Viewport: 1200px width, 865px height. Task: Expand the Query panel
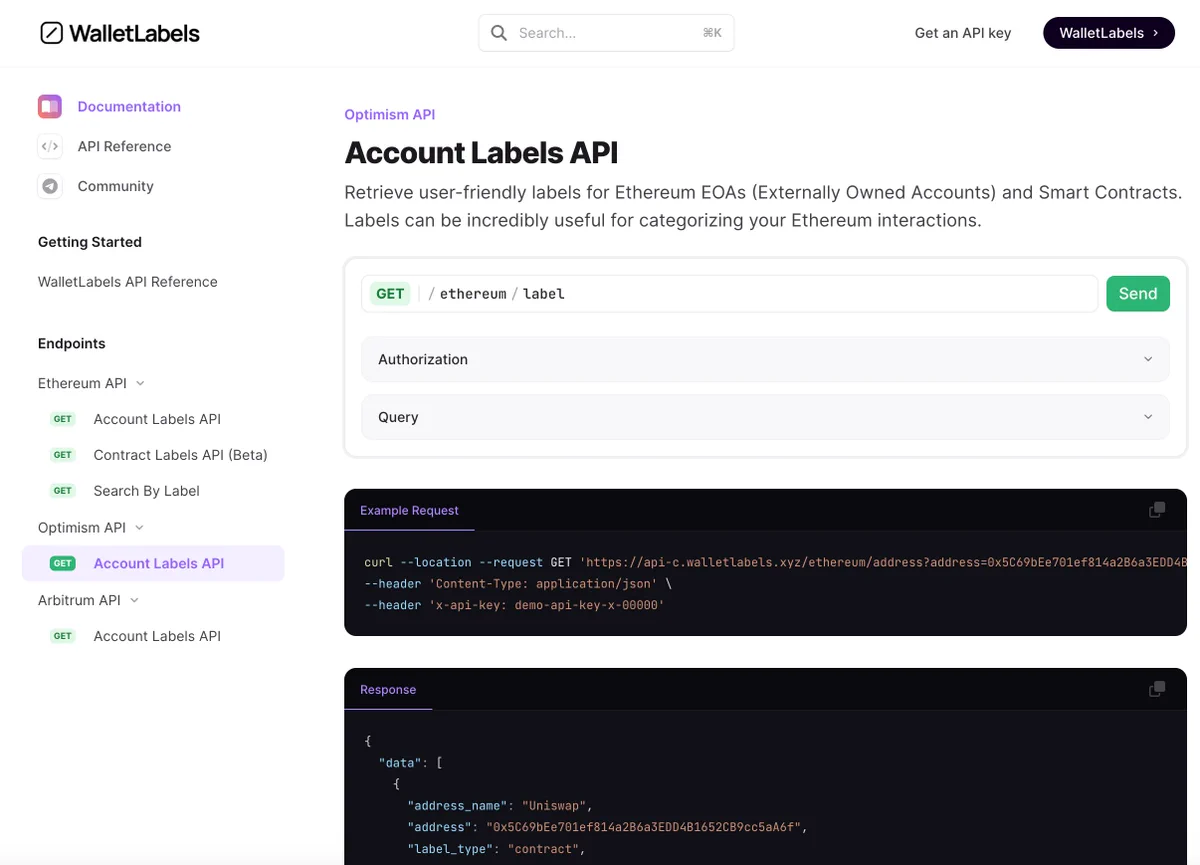[x=765, y=417]
